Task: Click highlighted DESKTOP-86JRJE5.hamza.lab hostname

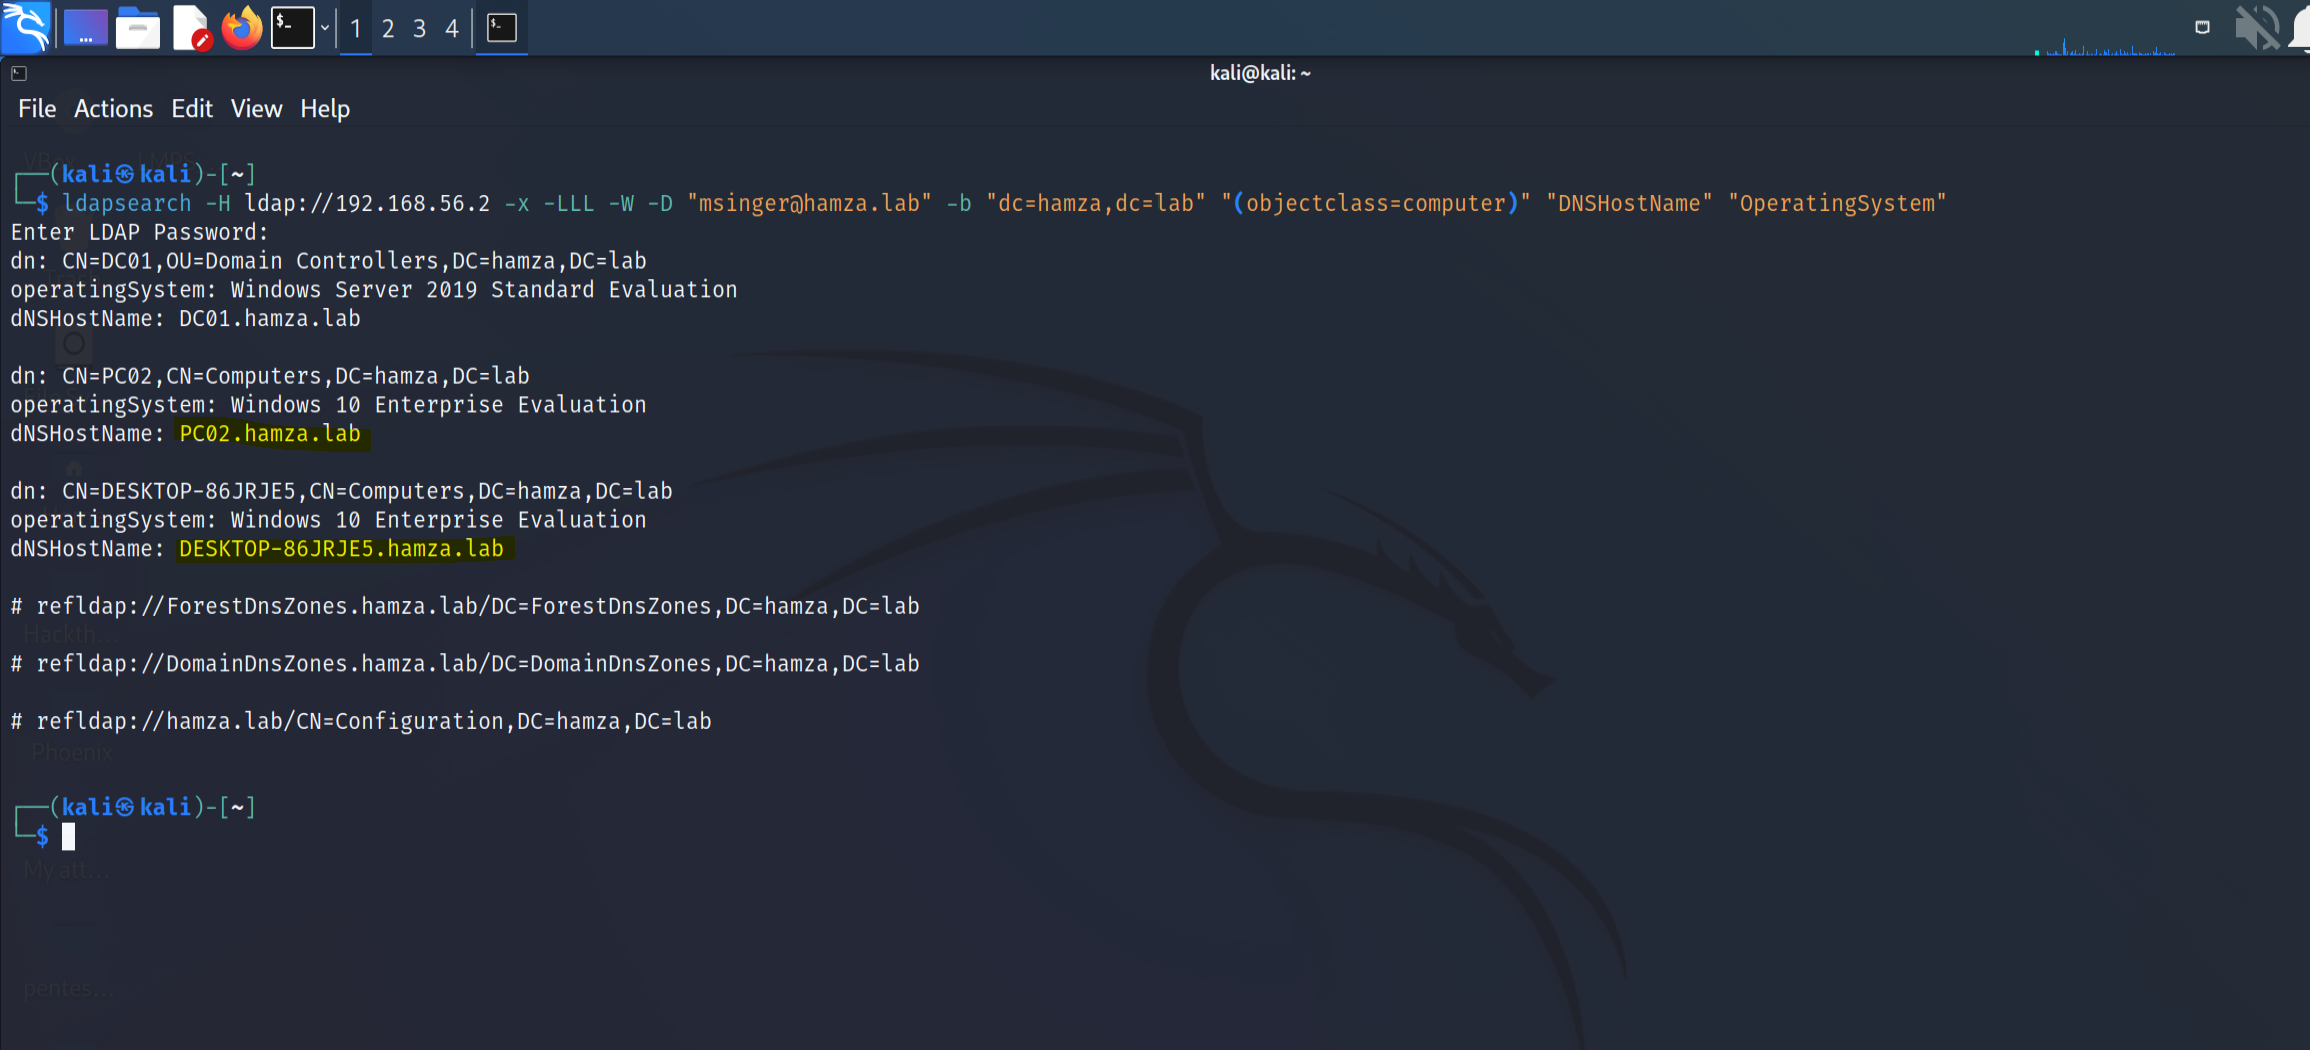Action: click(342, 549)
